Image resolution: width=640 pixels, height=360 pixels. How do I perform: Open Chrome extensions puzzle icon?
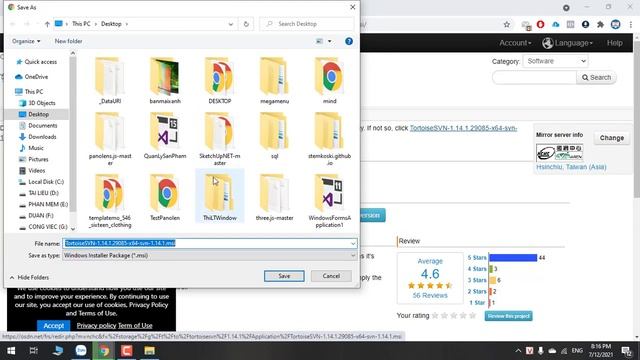[600, 24]
